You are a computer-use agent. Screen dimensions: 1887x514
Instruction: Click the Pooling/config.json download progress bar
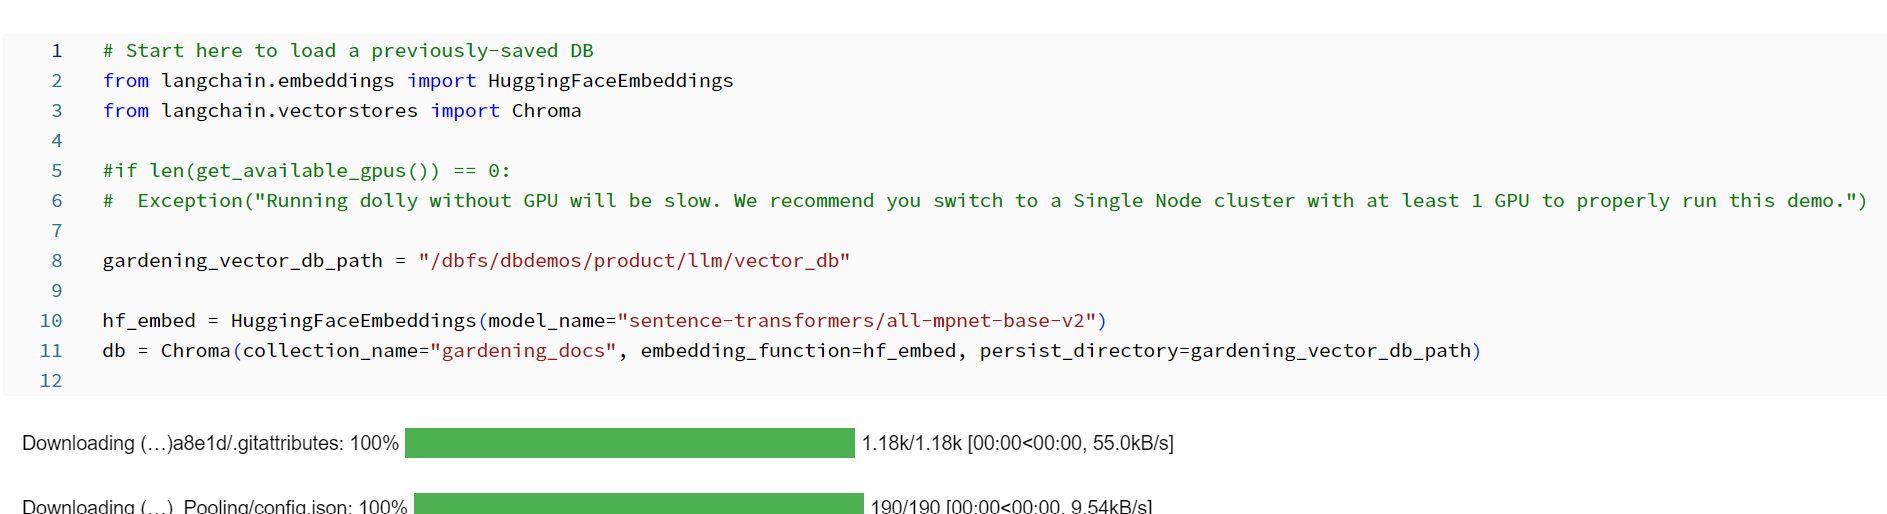638,504
